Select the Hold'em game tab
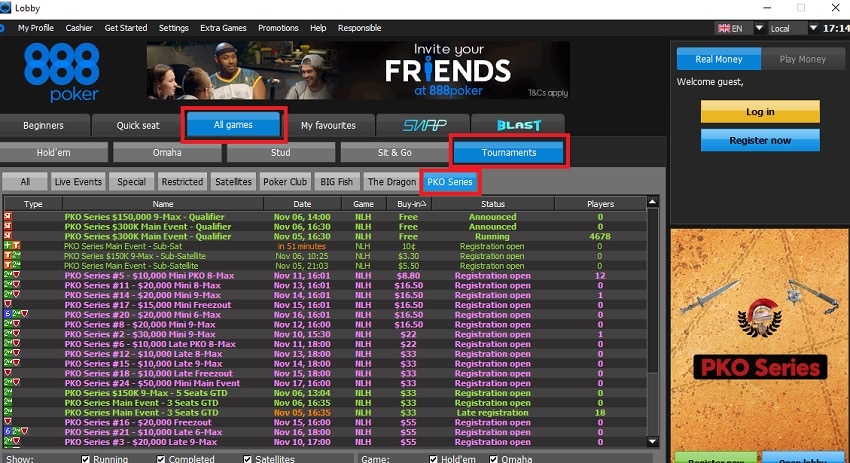850x463 pixels. click(53, 152)
